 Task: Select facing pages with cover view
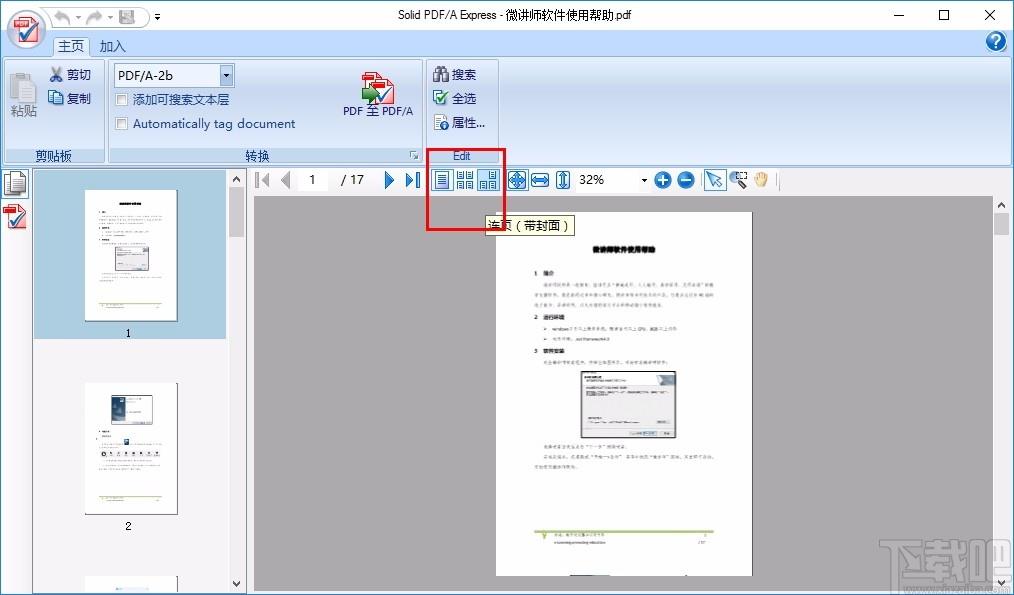tap(488, 180)
